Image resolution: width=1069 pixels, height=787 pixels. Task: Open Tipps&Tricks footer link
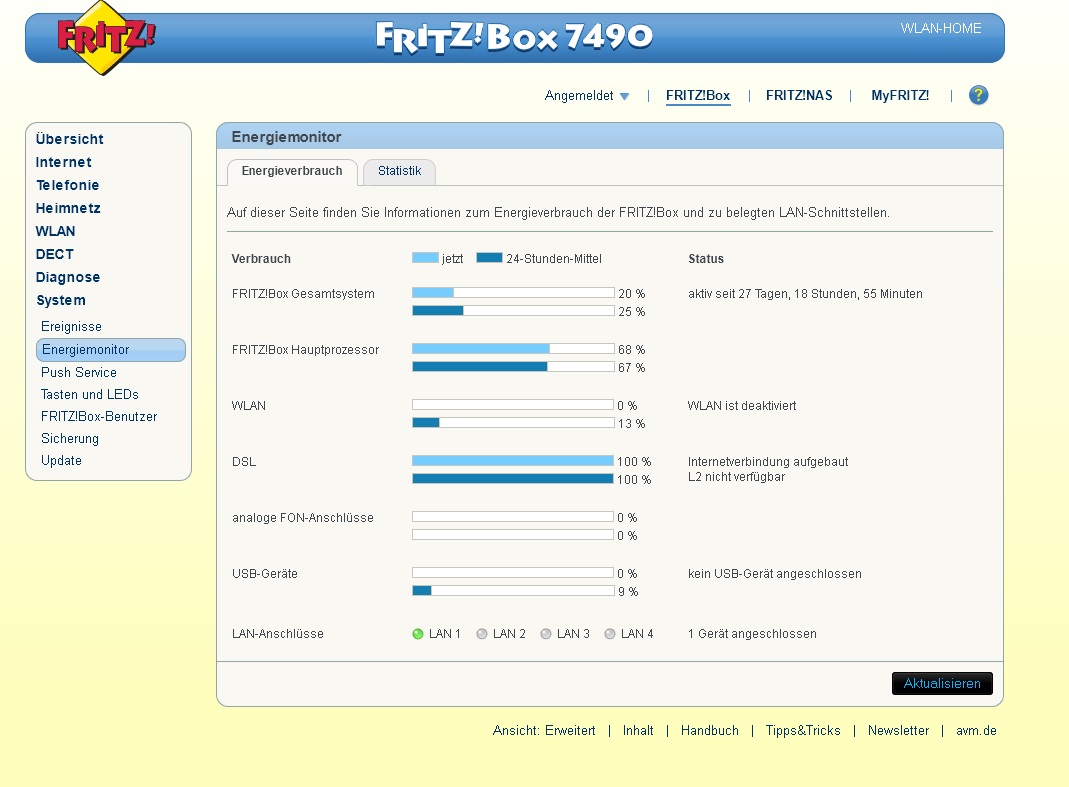802,730
